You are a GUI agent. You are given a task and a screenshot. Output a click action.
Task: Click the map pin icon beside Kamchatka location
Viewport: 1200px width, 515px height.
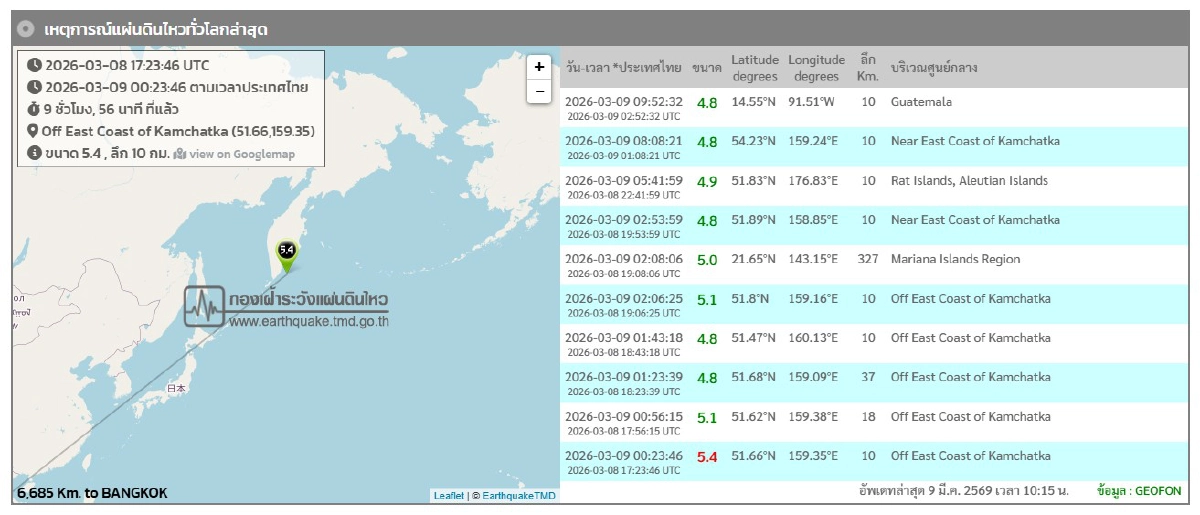(x=34, y=131)
